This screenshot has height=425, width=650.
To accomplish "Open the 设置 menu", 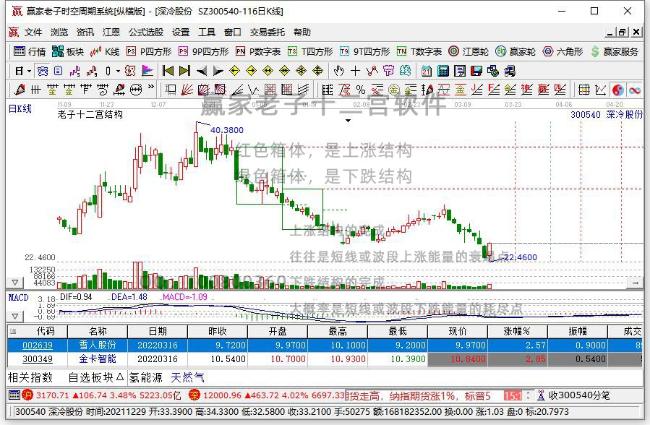I will (181, 32).
